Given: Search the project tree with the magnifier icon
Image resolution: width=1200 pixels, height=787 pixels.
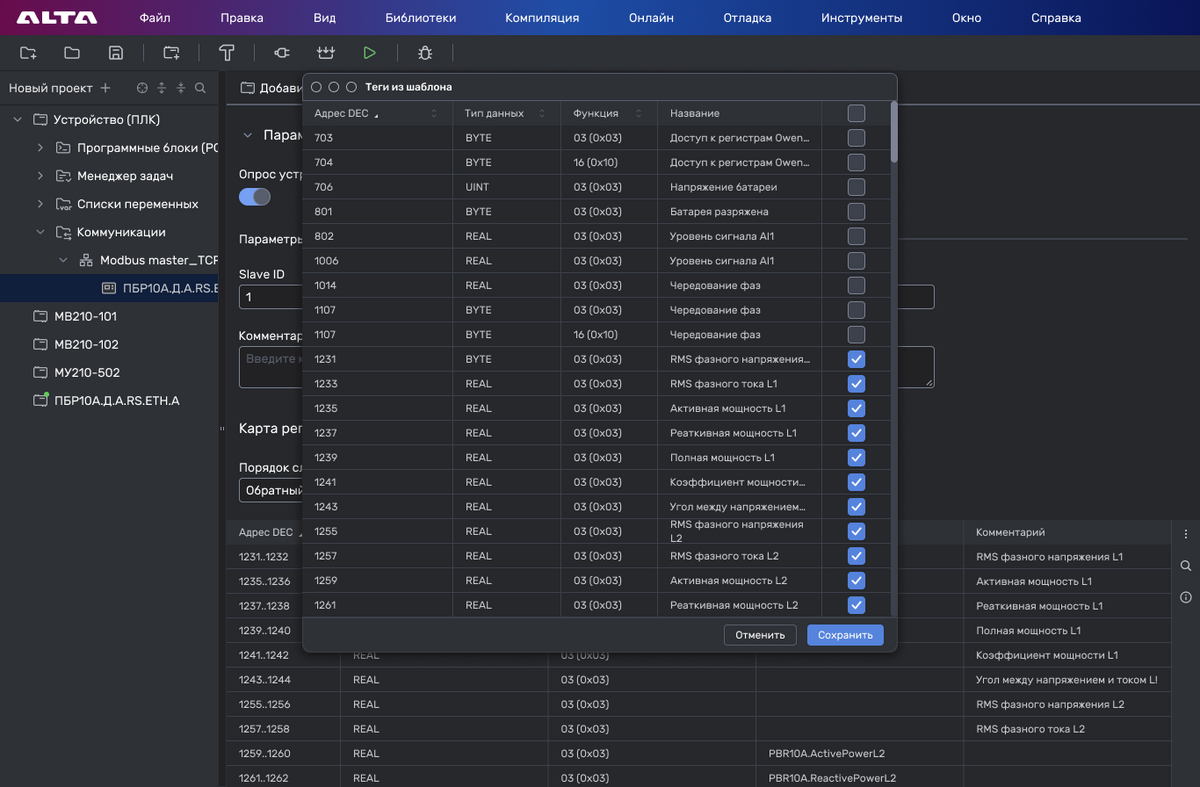Looking at the screenshot, I should (200, 88).
